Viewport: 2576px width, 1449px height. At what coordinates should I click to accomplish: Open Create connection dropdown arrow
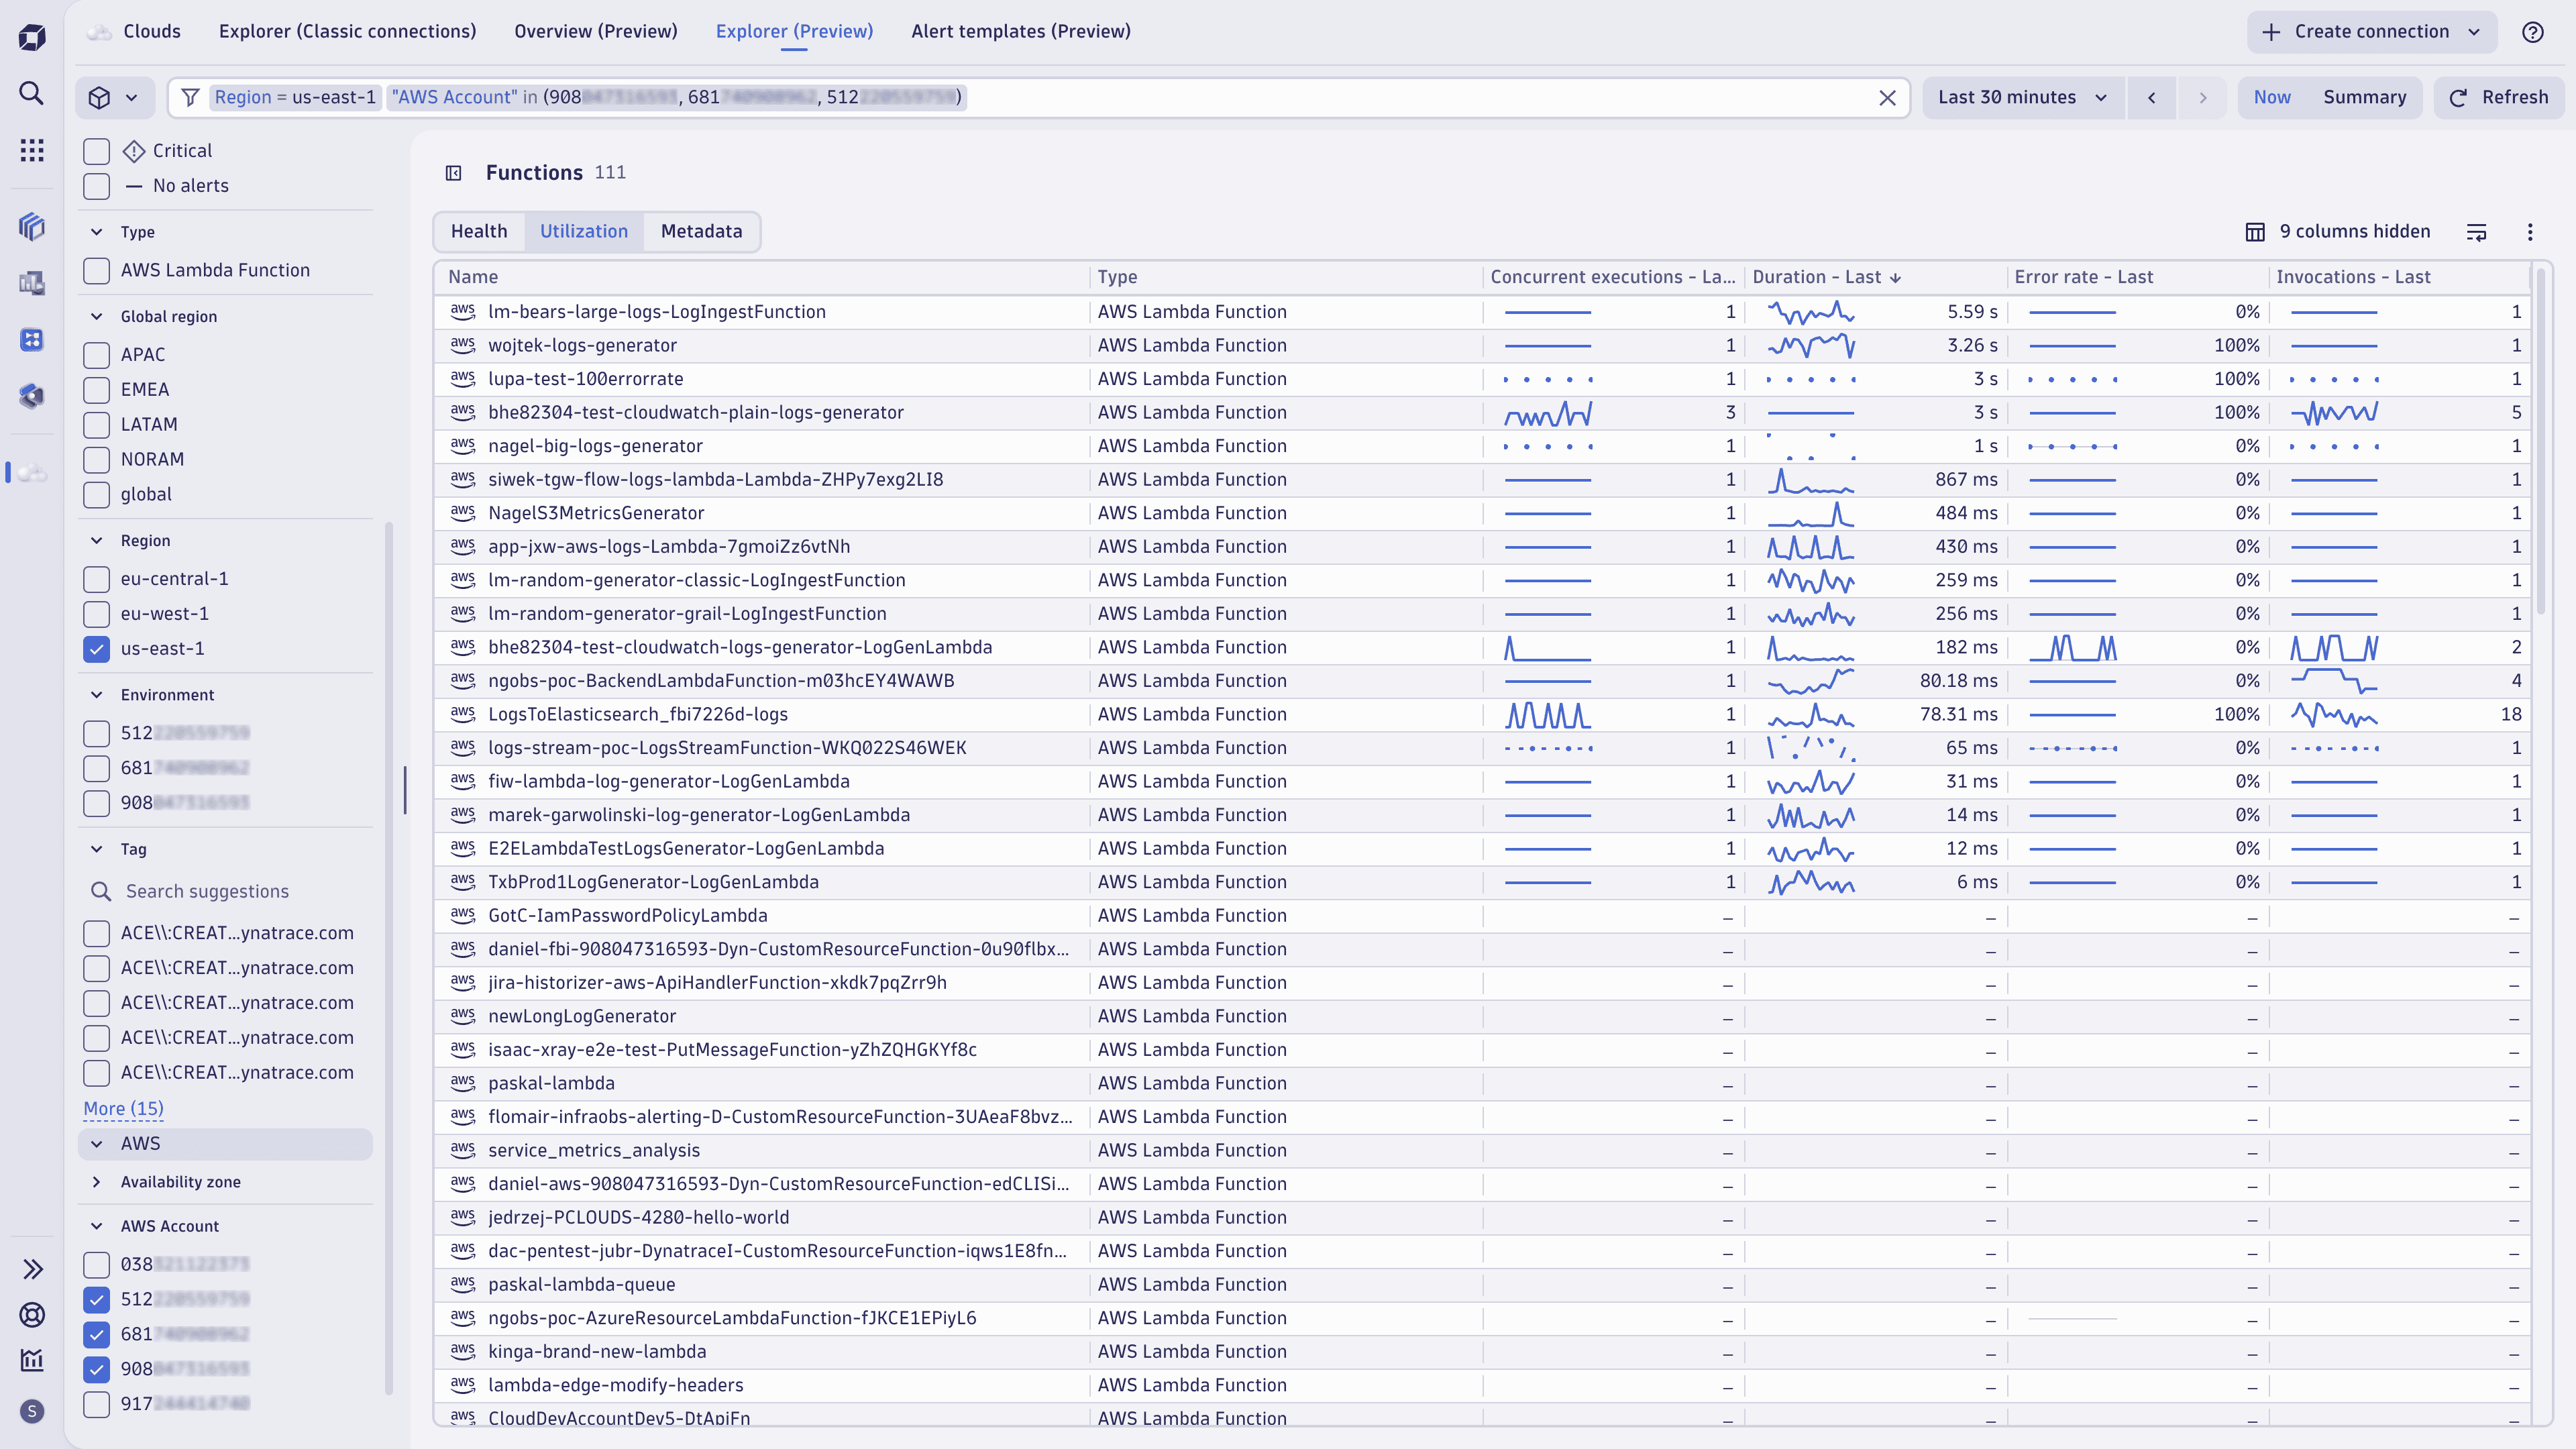coord(2474,32)
